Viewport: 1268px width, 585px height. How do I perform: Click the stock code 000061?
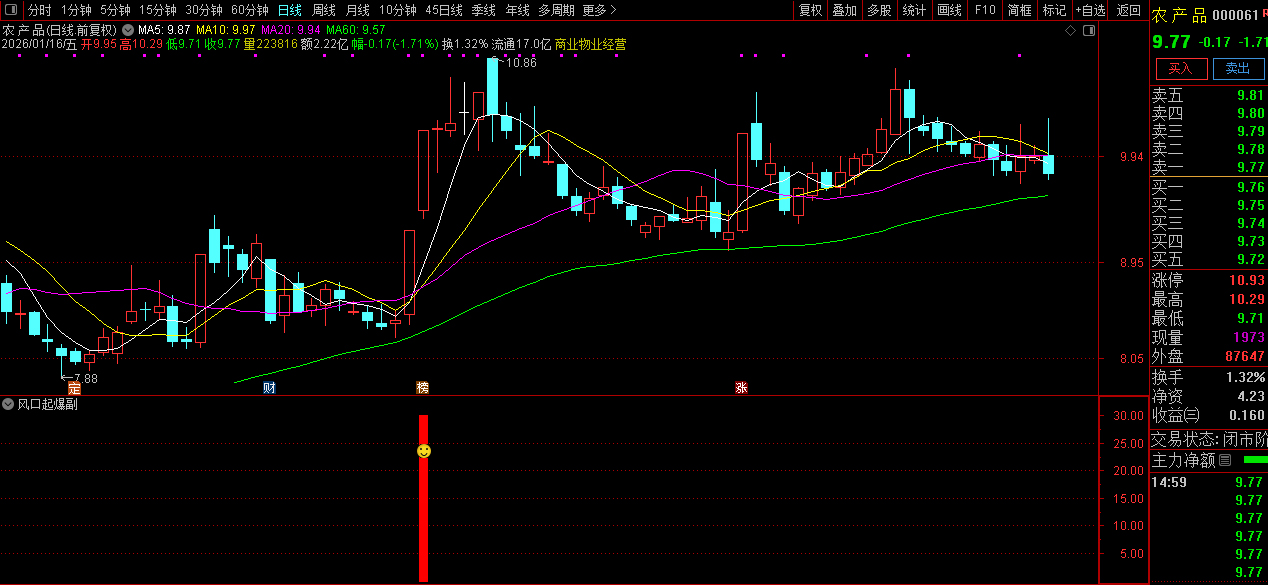[1235, 16]
